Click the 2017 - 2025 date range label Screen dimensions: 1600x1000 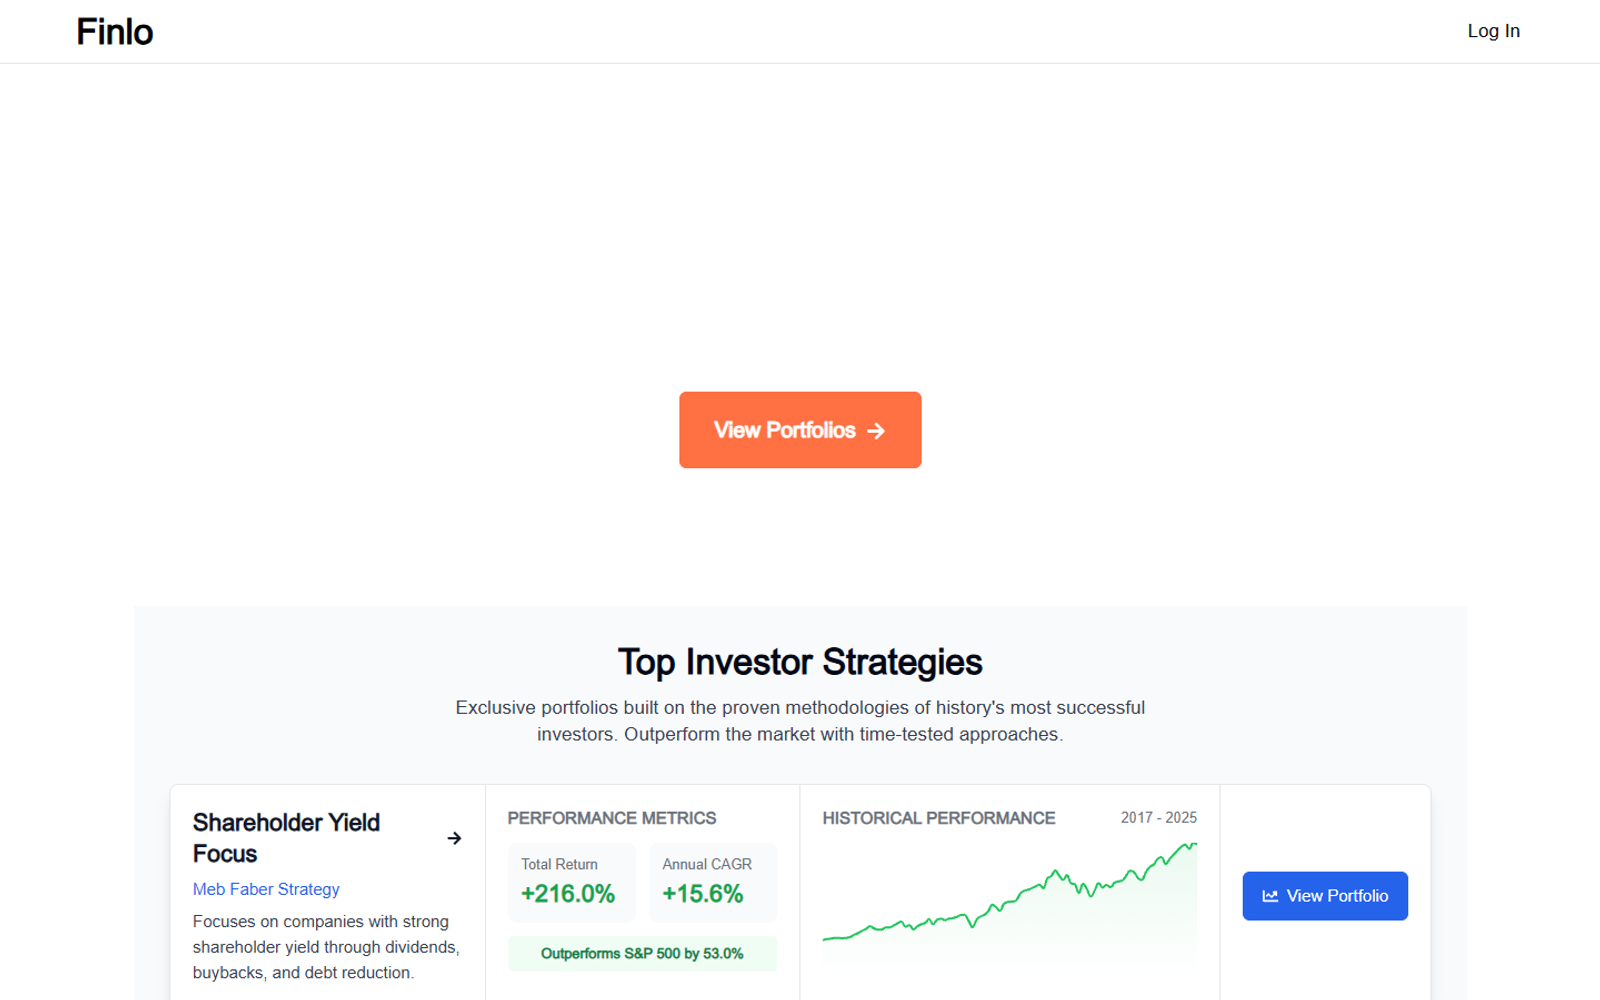tap(1158, 817)
